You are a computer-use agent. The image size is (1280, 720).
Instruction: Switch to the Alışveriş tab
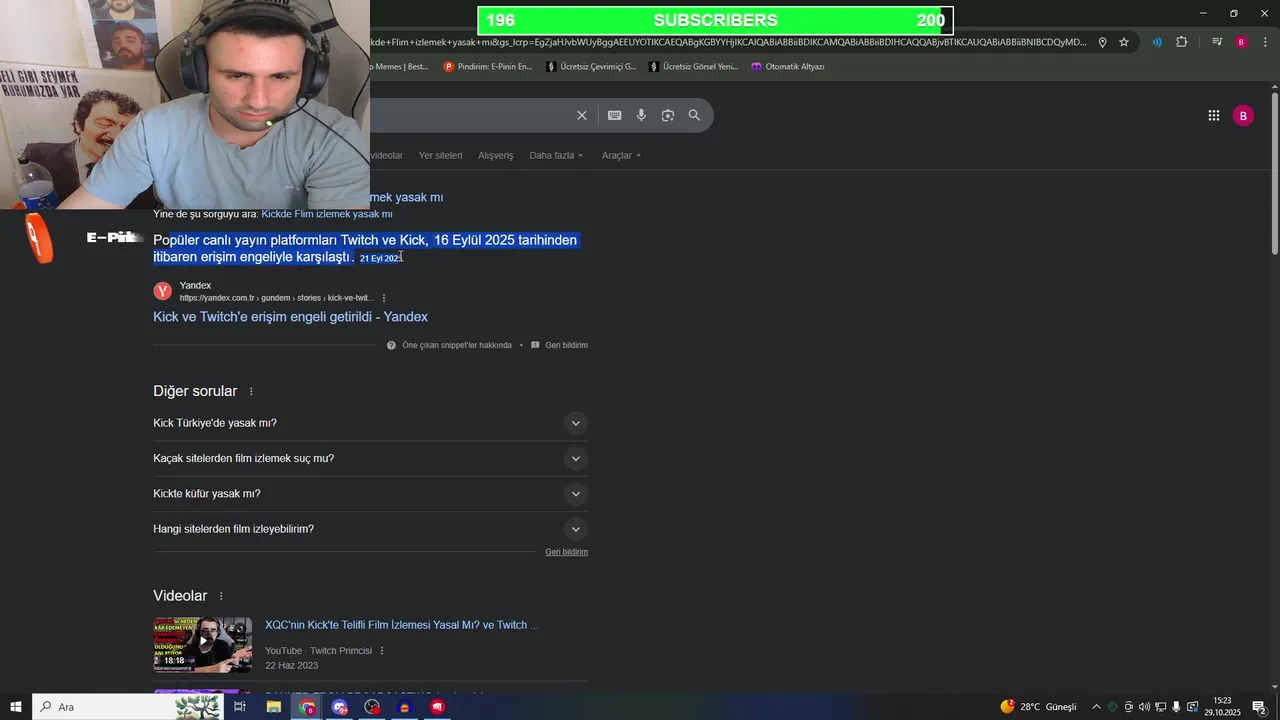[495, 155]
